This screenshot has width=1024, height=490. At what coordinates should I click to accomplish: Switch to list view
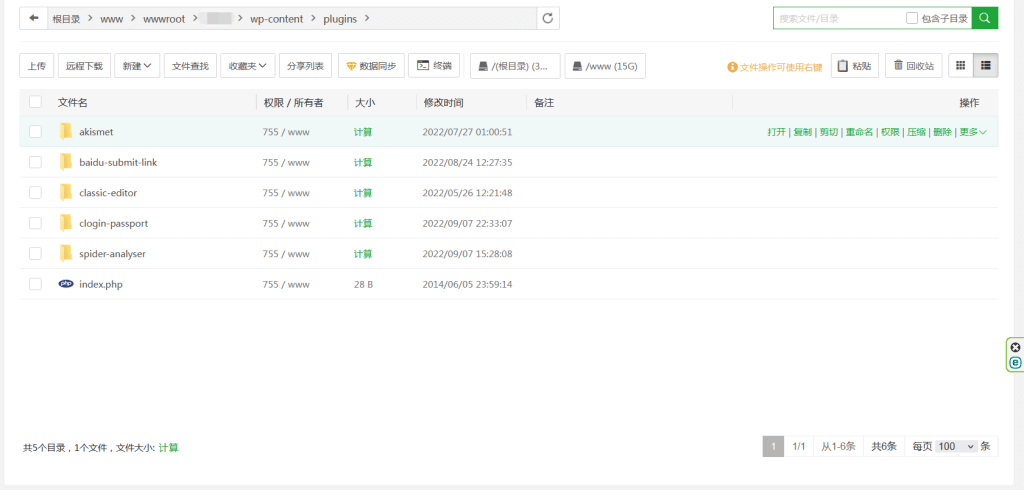point(985,65)
